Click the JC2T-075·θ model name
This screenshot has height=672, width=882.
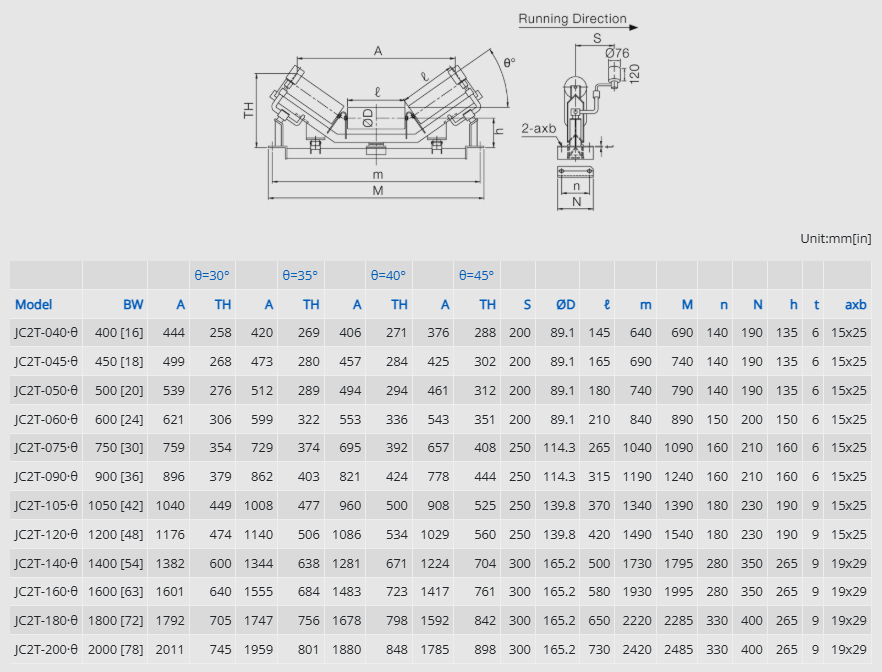(x=46, y=448)
